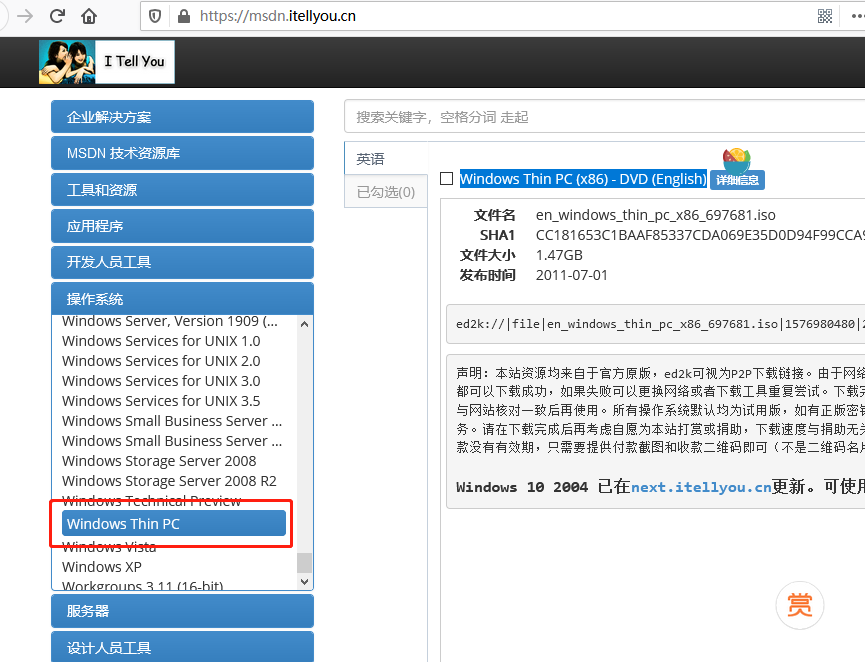Reload the page with refresh icon
The width and height of the screenshot is (865, 662).
57,16
